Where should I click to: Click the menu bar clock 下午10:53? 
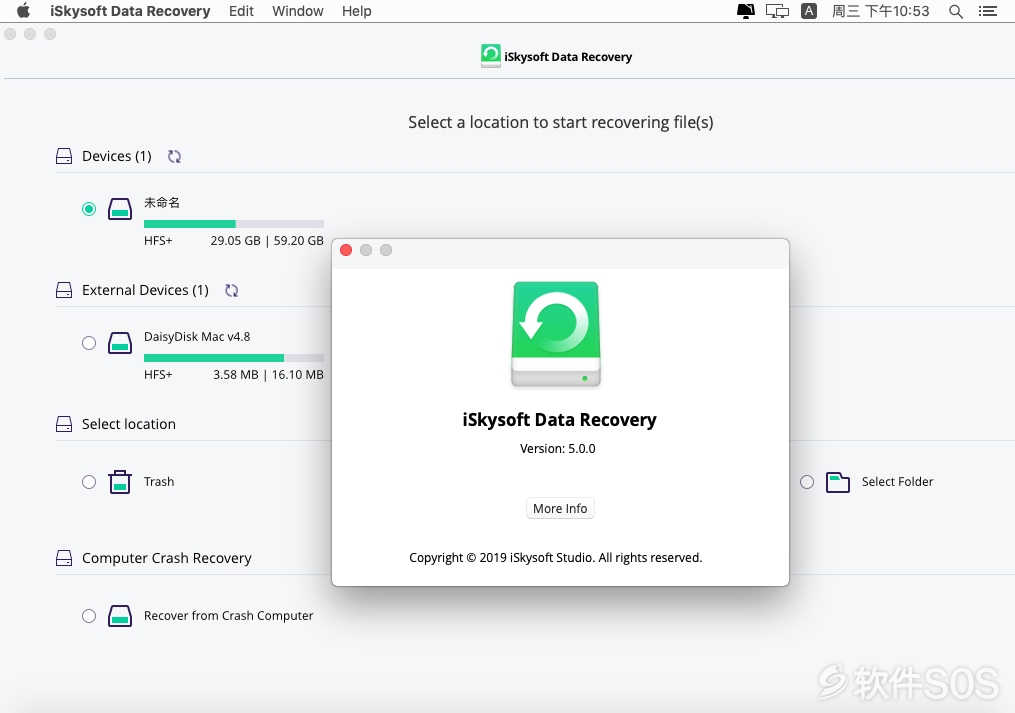pos(897,11)
